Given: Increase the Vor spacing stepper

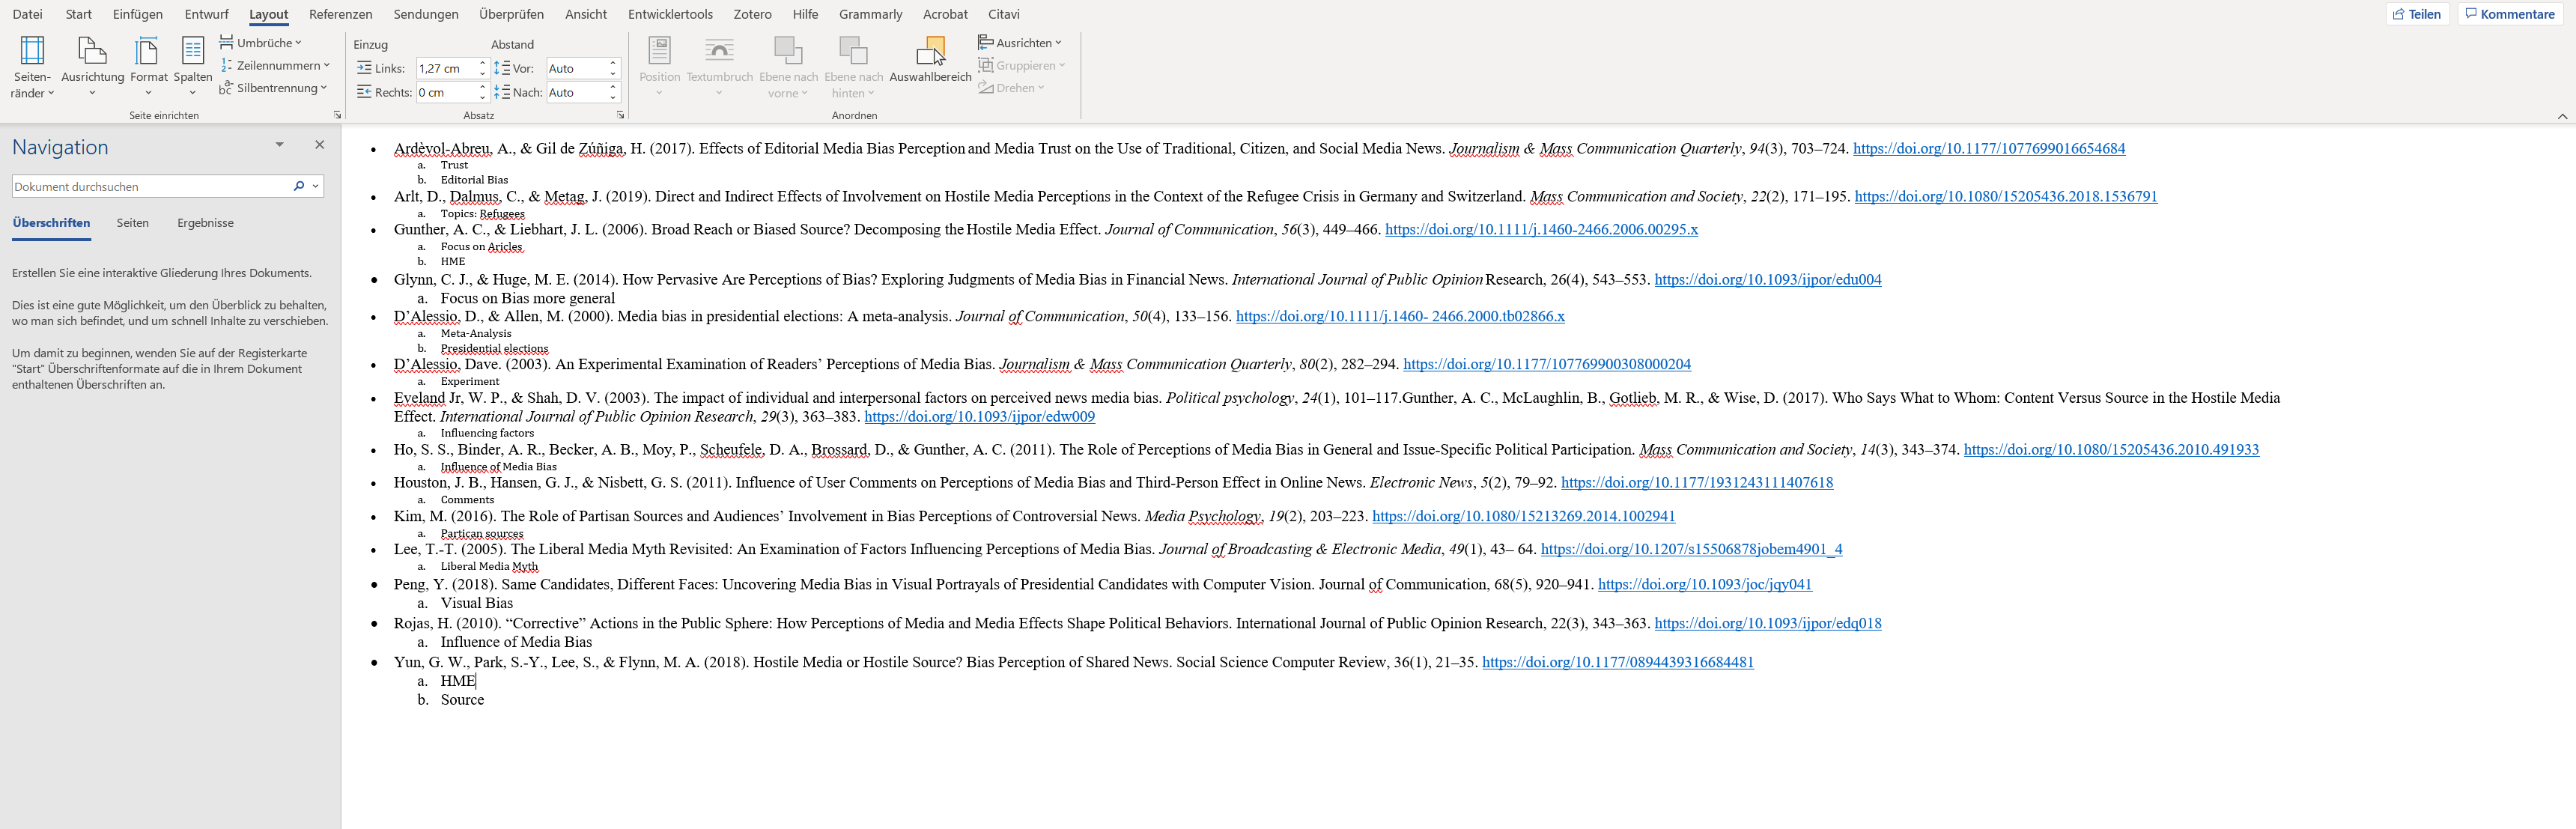Looking at the screenshot, I should click(x=613, y=64).
